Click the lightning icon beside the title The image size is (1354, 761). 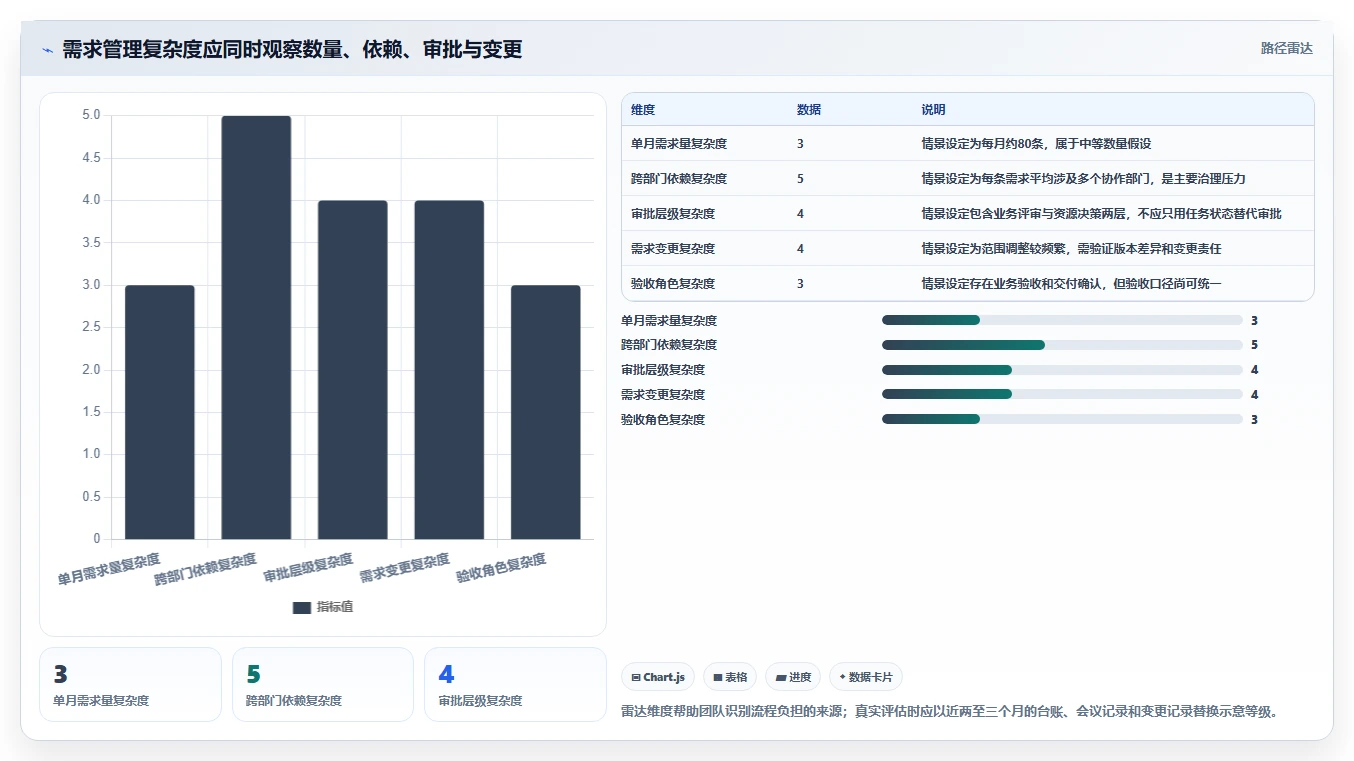48,49
